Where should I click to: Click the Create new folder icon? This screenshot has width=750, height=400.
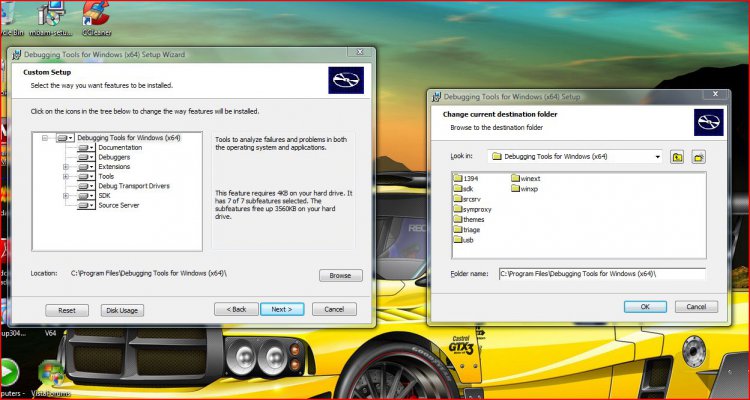tap(698, 156)
